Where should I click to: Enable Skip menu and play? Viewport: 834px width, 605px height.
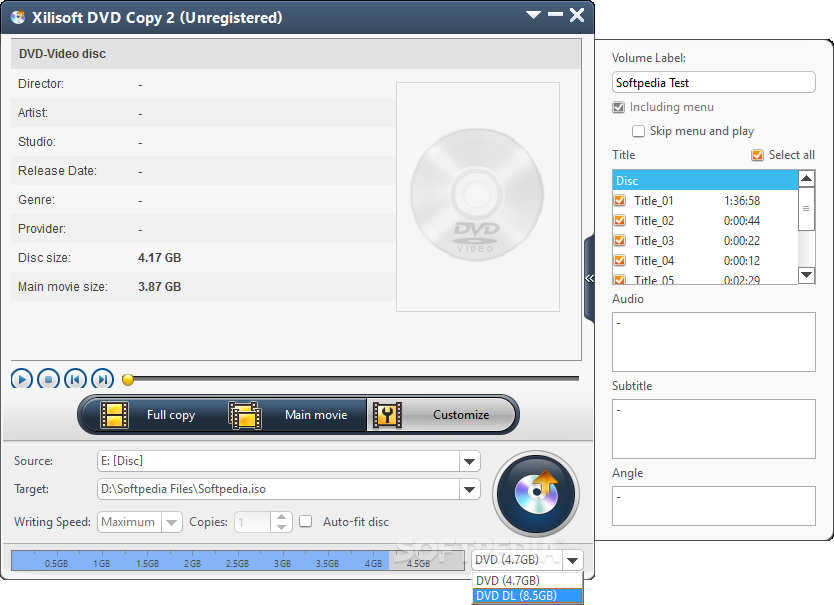pos(638,131)
